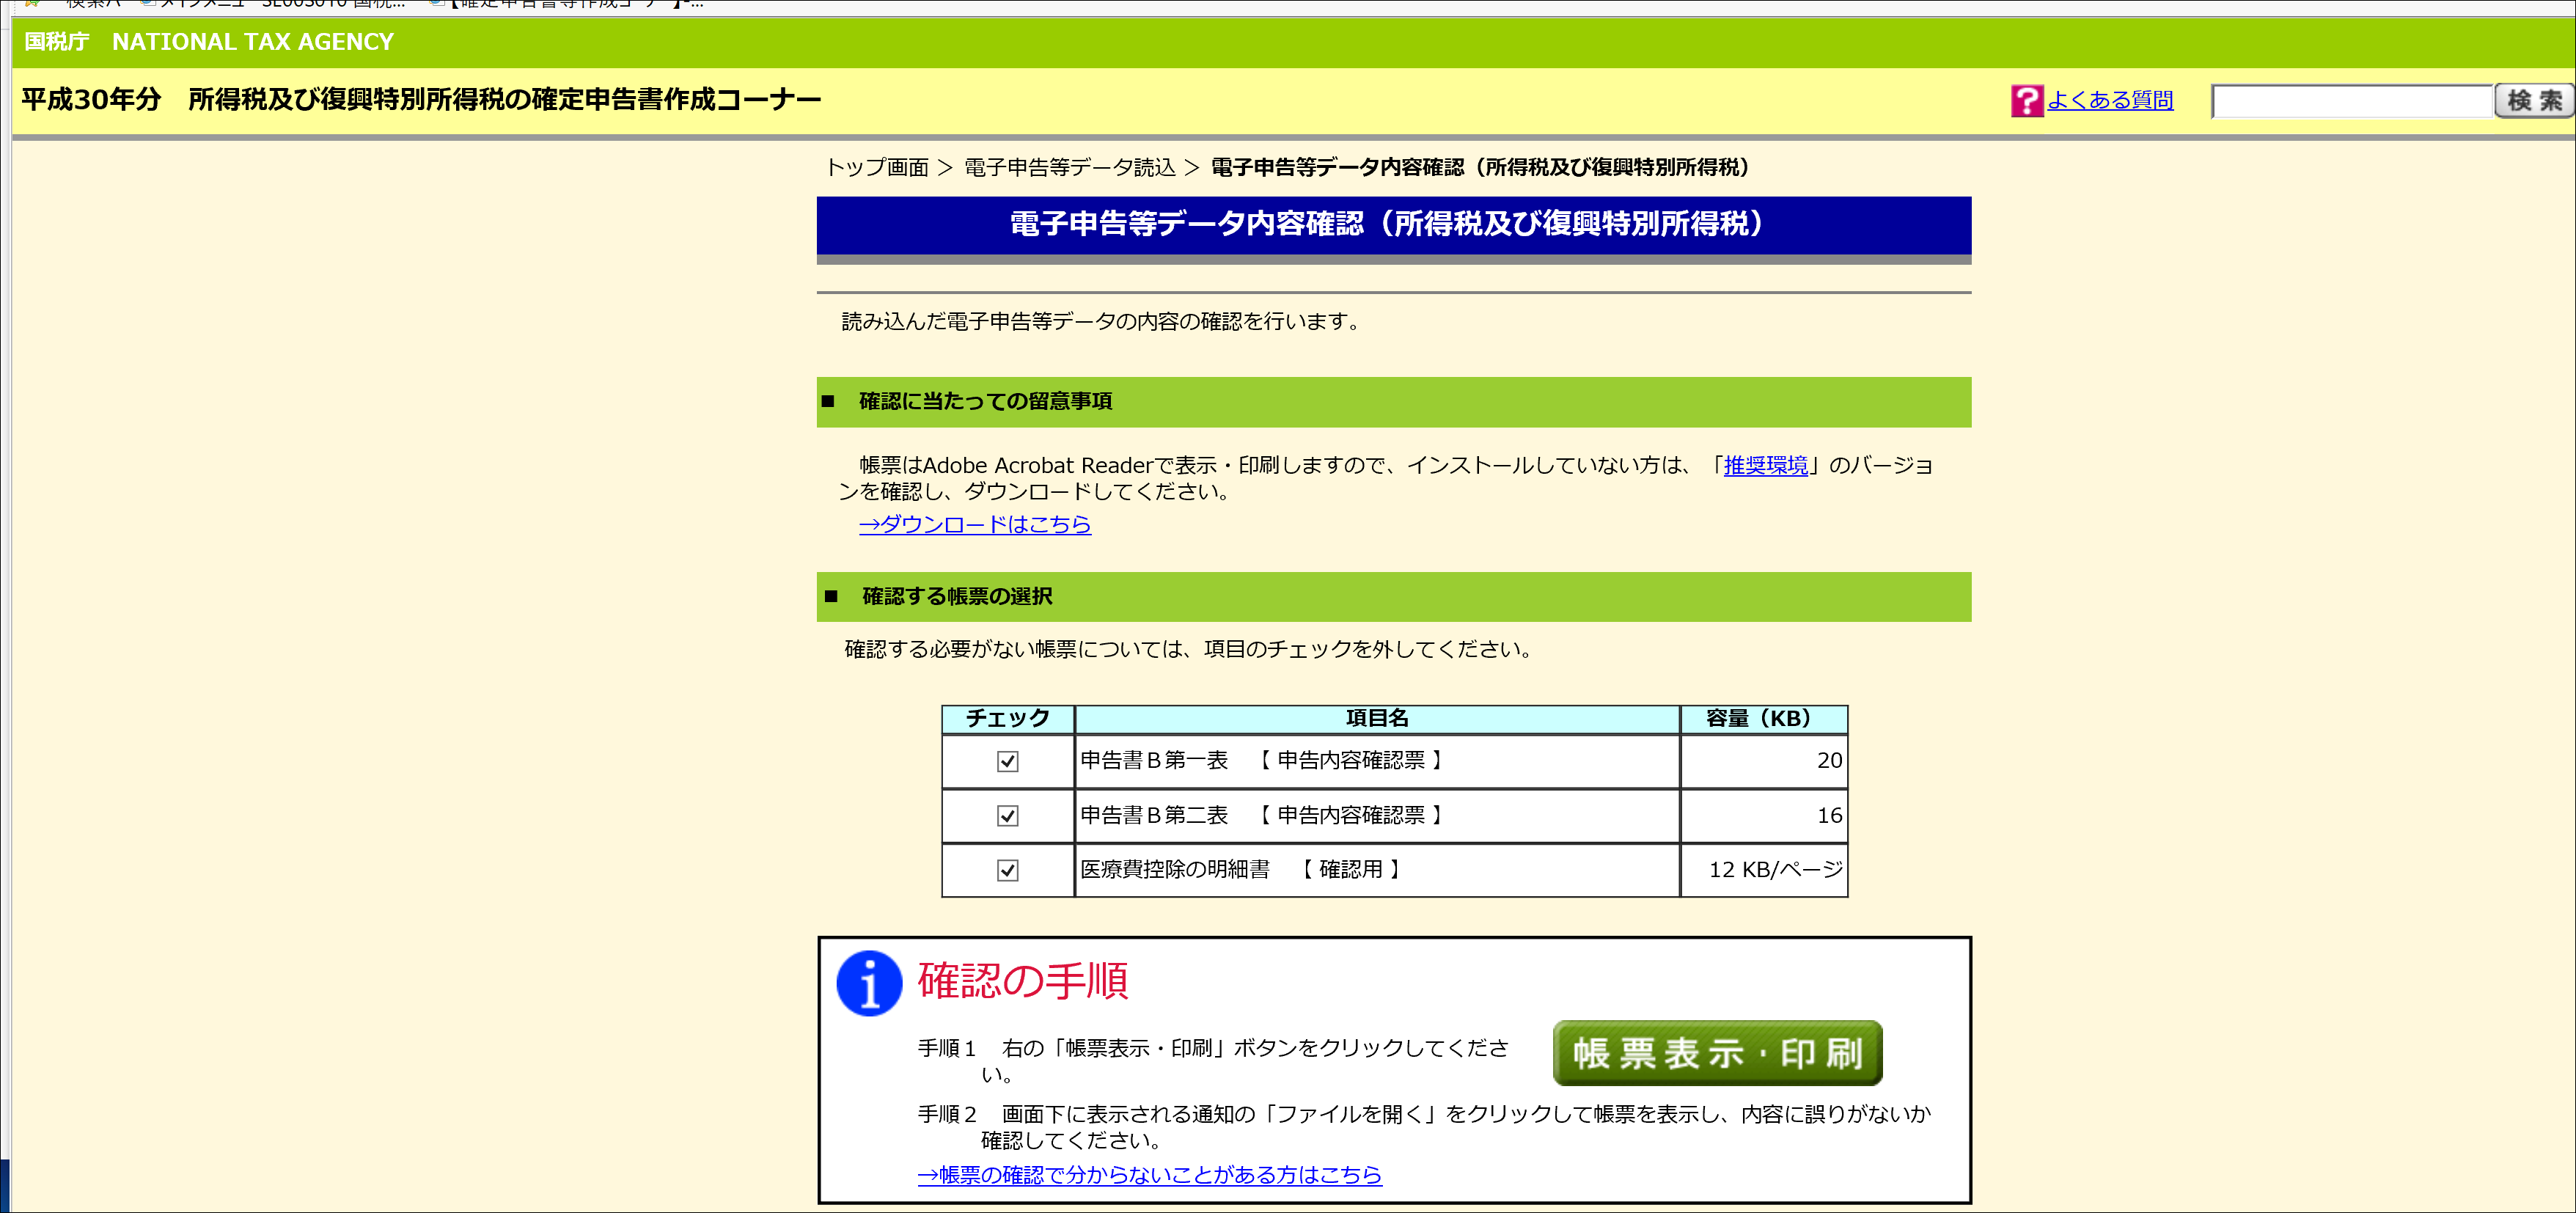Click the 確認の手順 red heading
The image size is (2576, 1213).
tap(1023, 980)
